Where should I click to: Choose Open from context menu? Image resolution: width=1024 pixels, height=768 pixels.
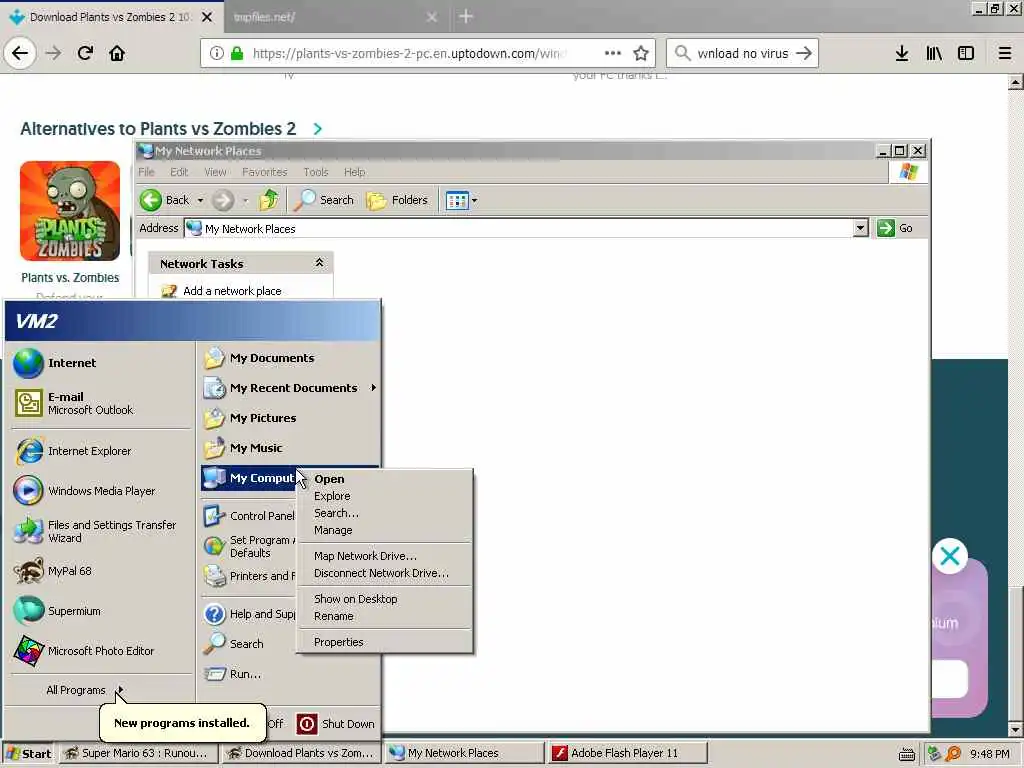click(385, 479)
